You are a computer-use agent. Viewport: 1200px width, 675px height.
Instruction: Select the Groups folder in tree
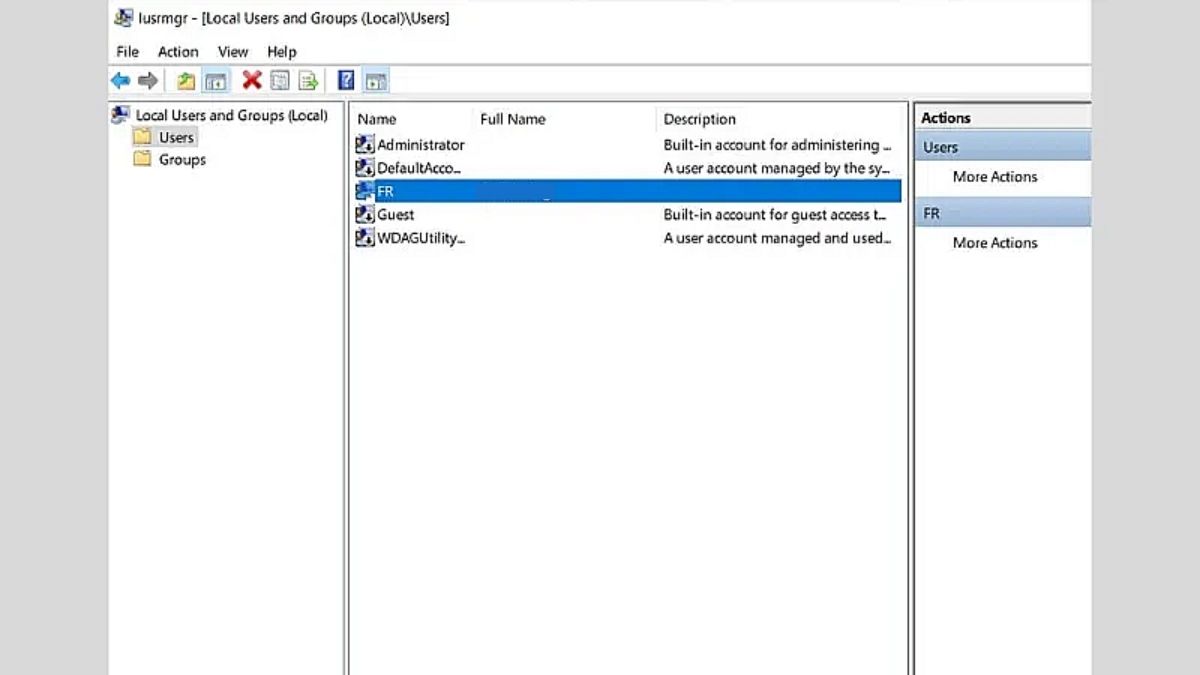coord(181,159)
